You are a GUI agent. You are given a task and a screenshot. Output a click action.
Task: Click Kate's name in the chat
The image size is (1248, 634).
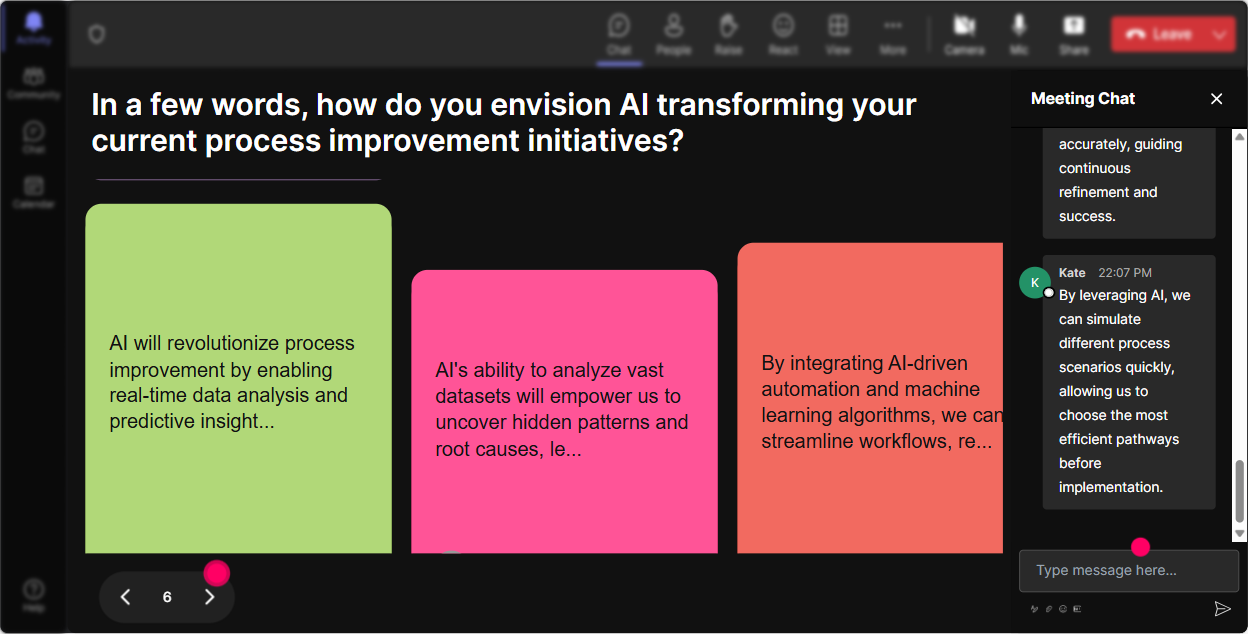(1072, 272)
